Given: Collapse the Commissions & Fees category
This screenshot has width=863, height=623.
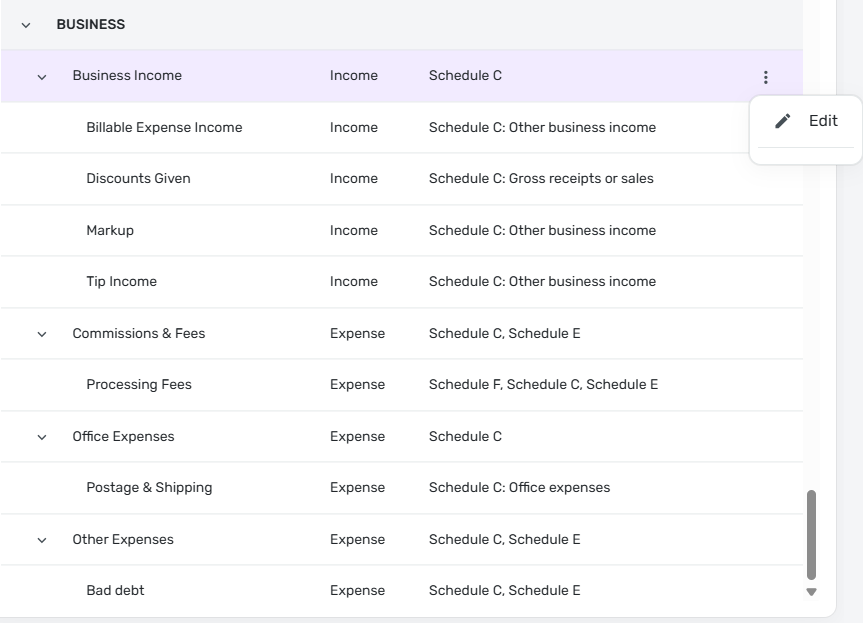Looking at the screenshot, I should pyautogui.click(x=42, y=334).
